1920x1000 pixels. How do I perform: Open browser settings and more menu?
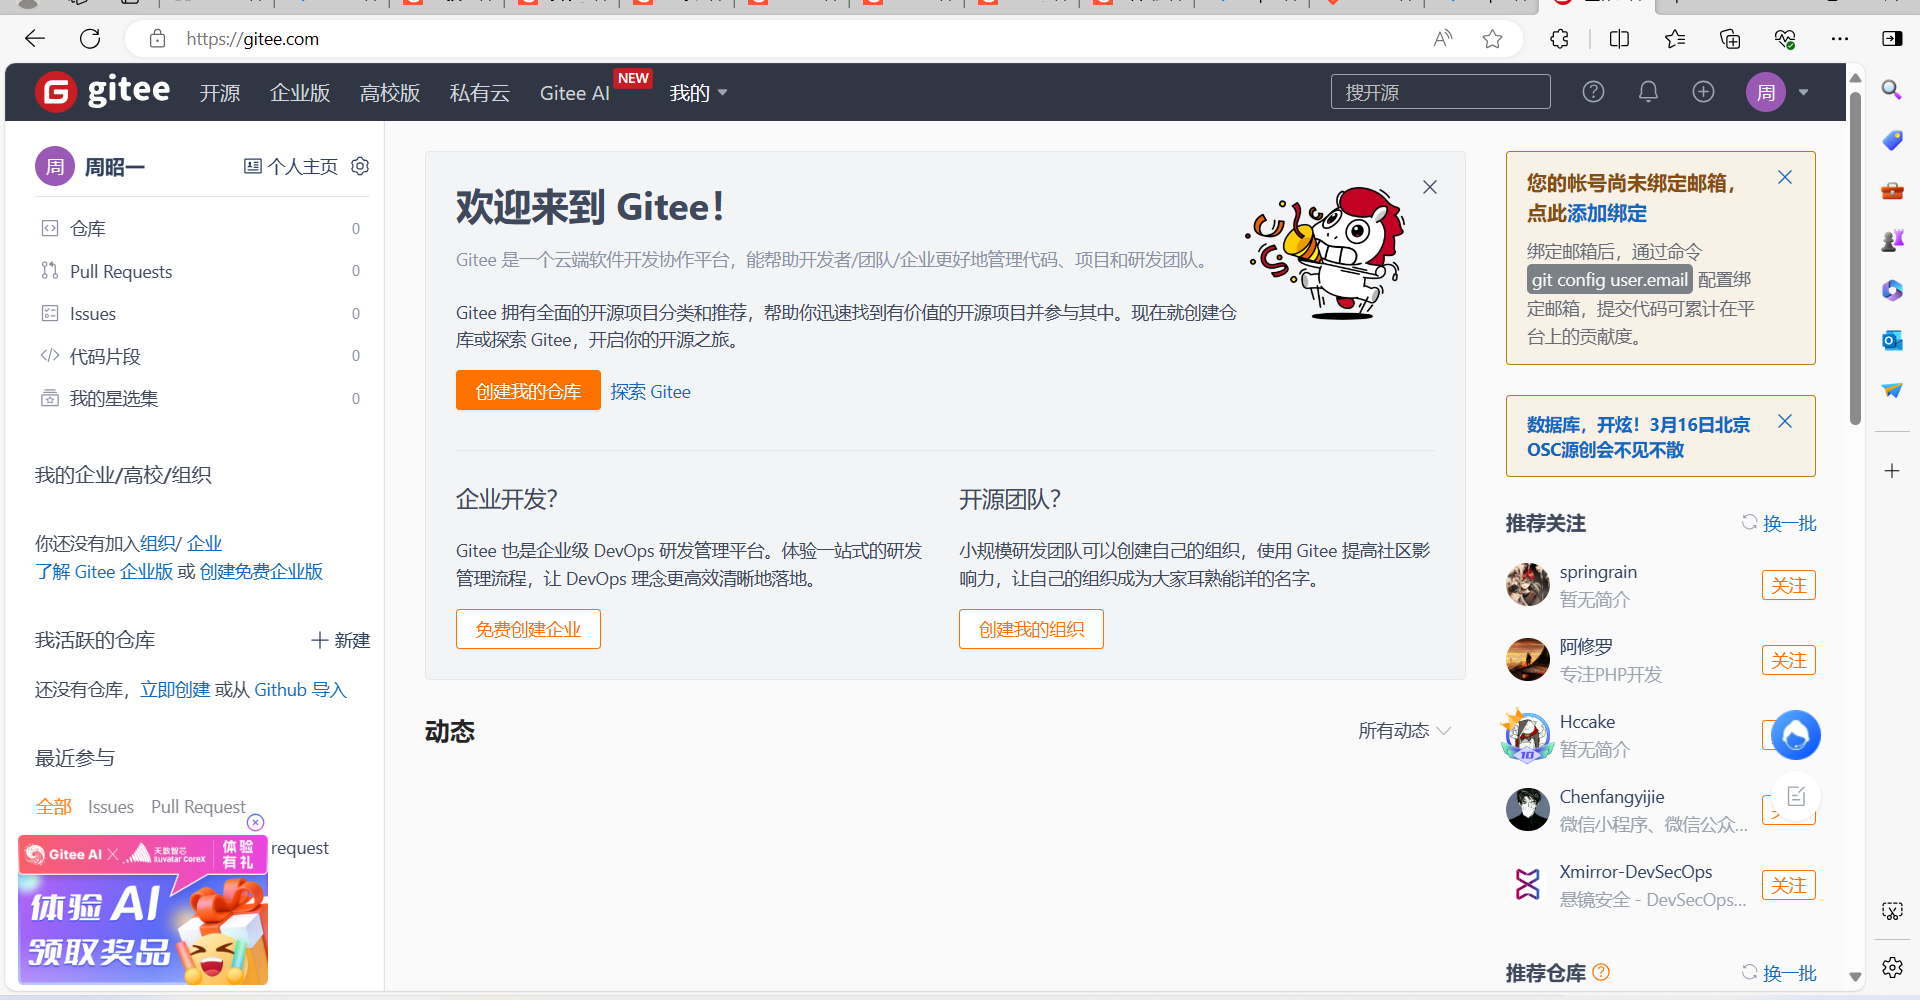1840,39
